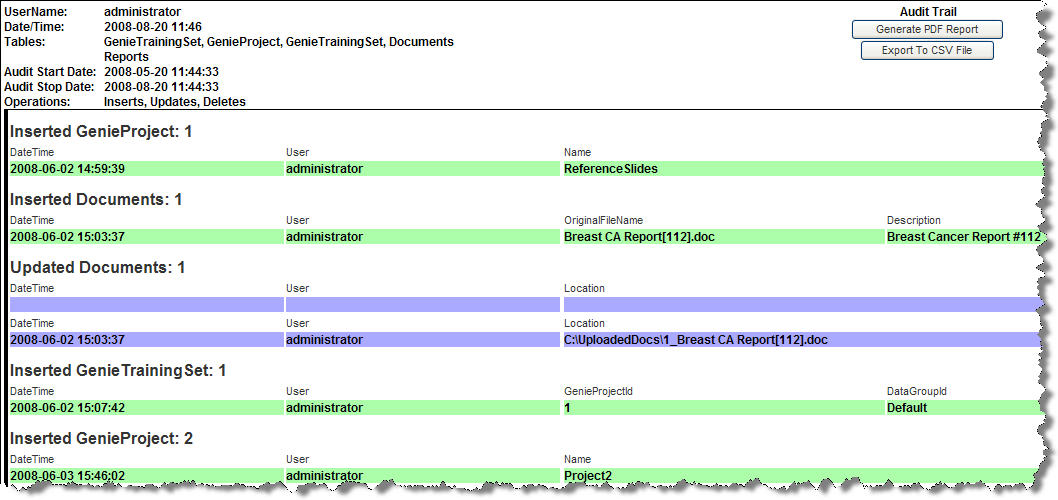Image resolution: width=1058 pixels, height=500 pixels.
Task: Click the 'Inserted Documents: 1' heading
Action: 96,200
